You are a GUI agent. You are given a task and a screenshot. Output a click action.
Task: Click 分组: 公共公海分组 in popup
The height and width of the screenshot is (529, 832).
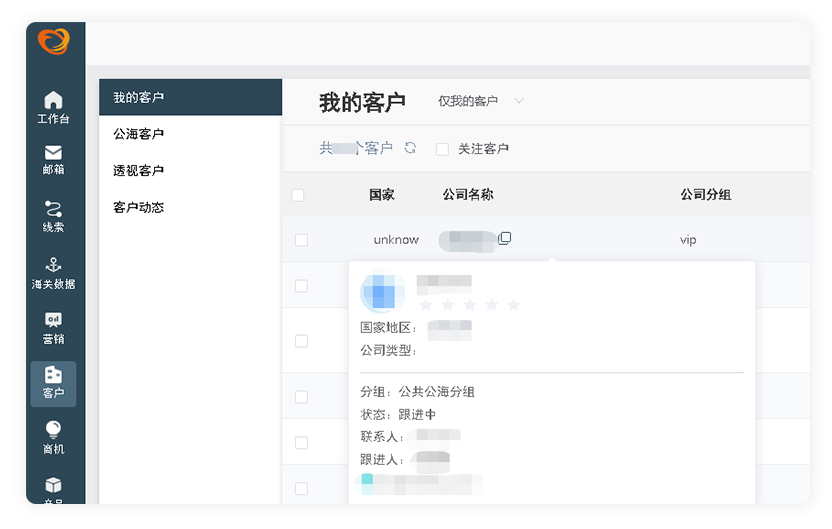click(418, 392)
